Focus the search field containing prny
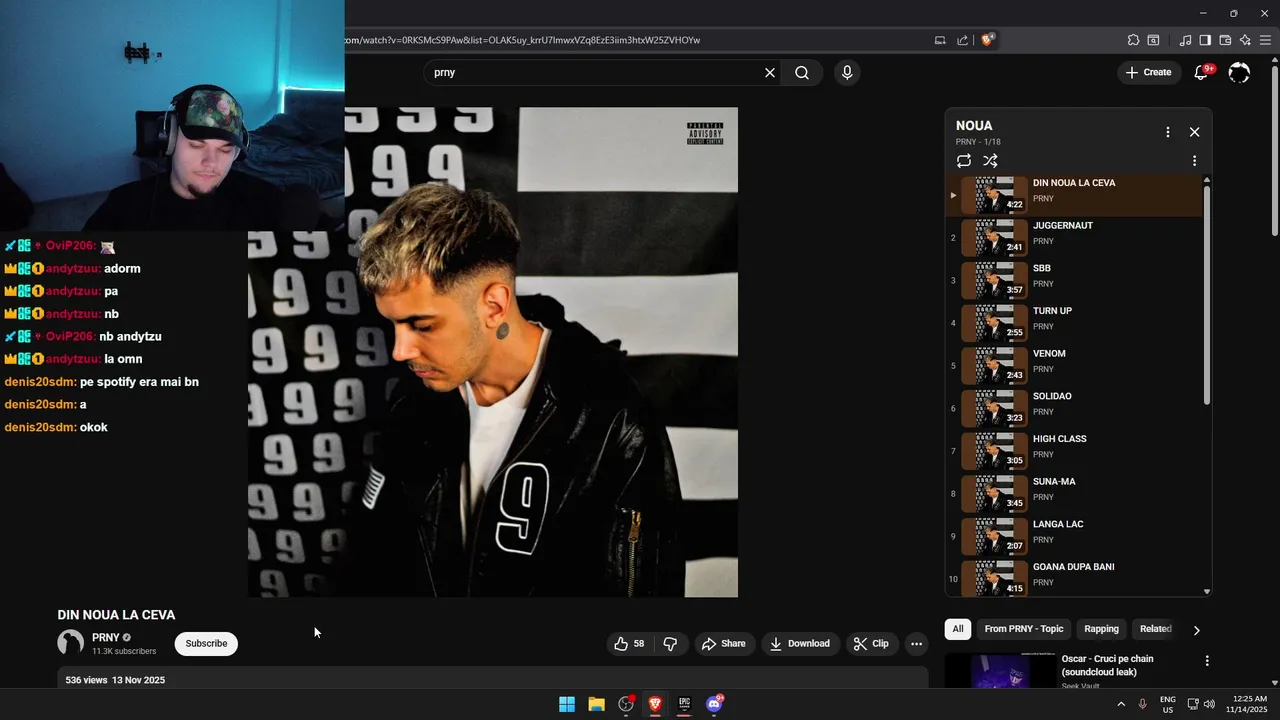Screen dimensions: 1280x720 (x=595, y=73)
